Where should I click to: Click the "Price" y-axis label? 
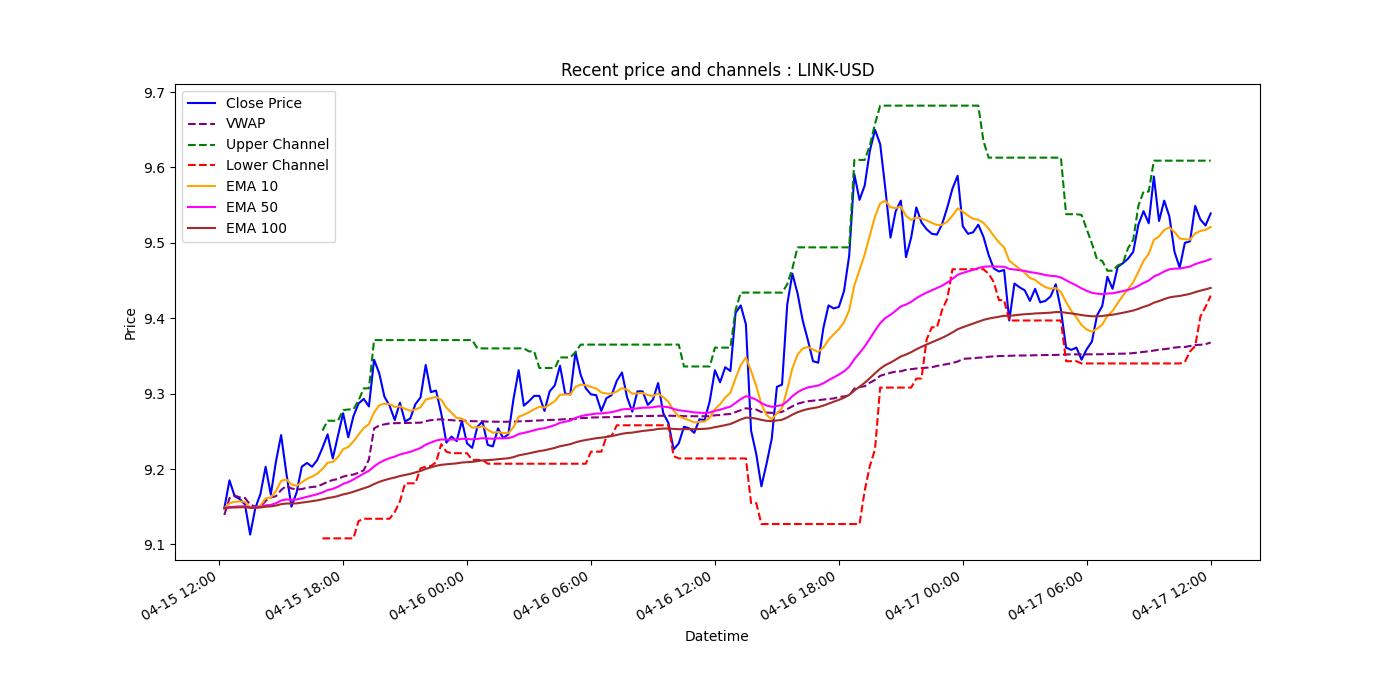[x=130, y=323]
